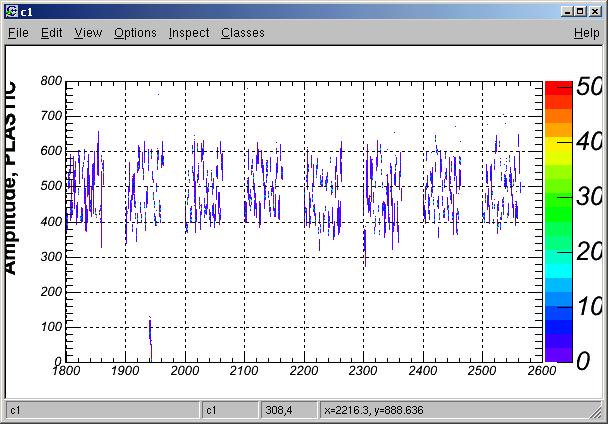Viewport: 608px width, 424px height.
Task: Click the violet bottom of color palette
Action: [559, 355]
